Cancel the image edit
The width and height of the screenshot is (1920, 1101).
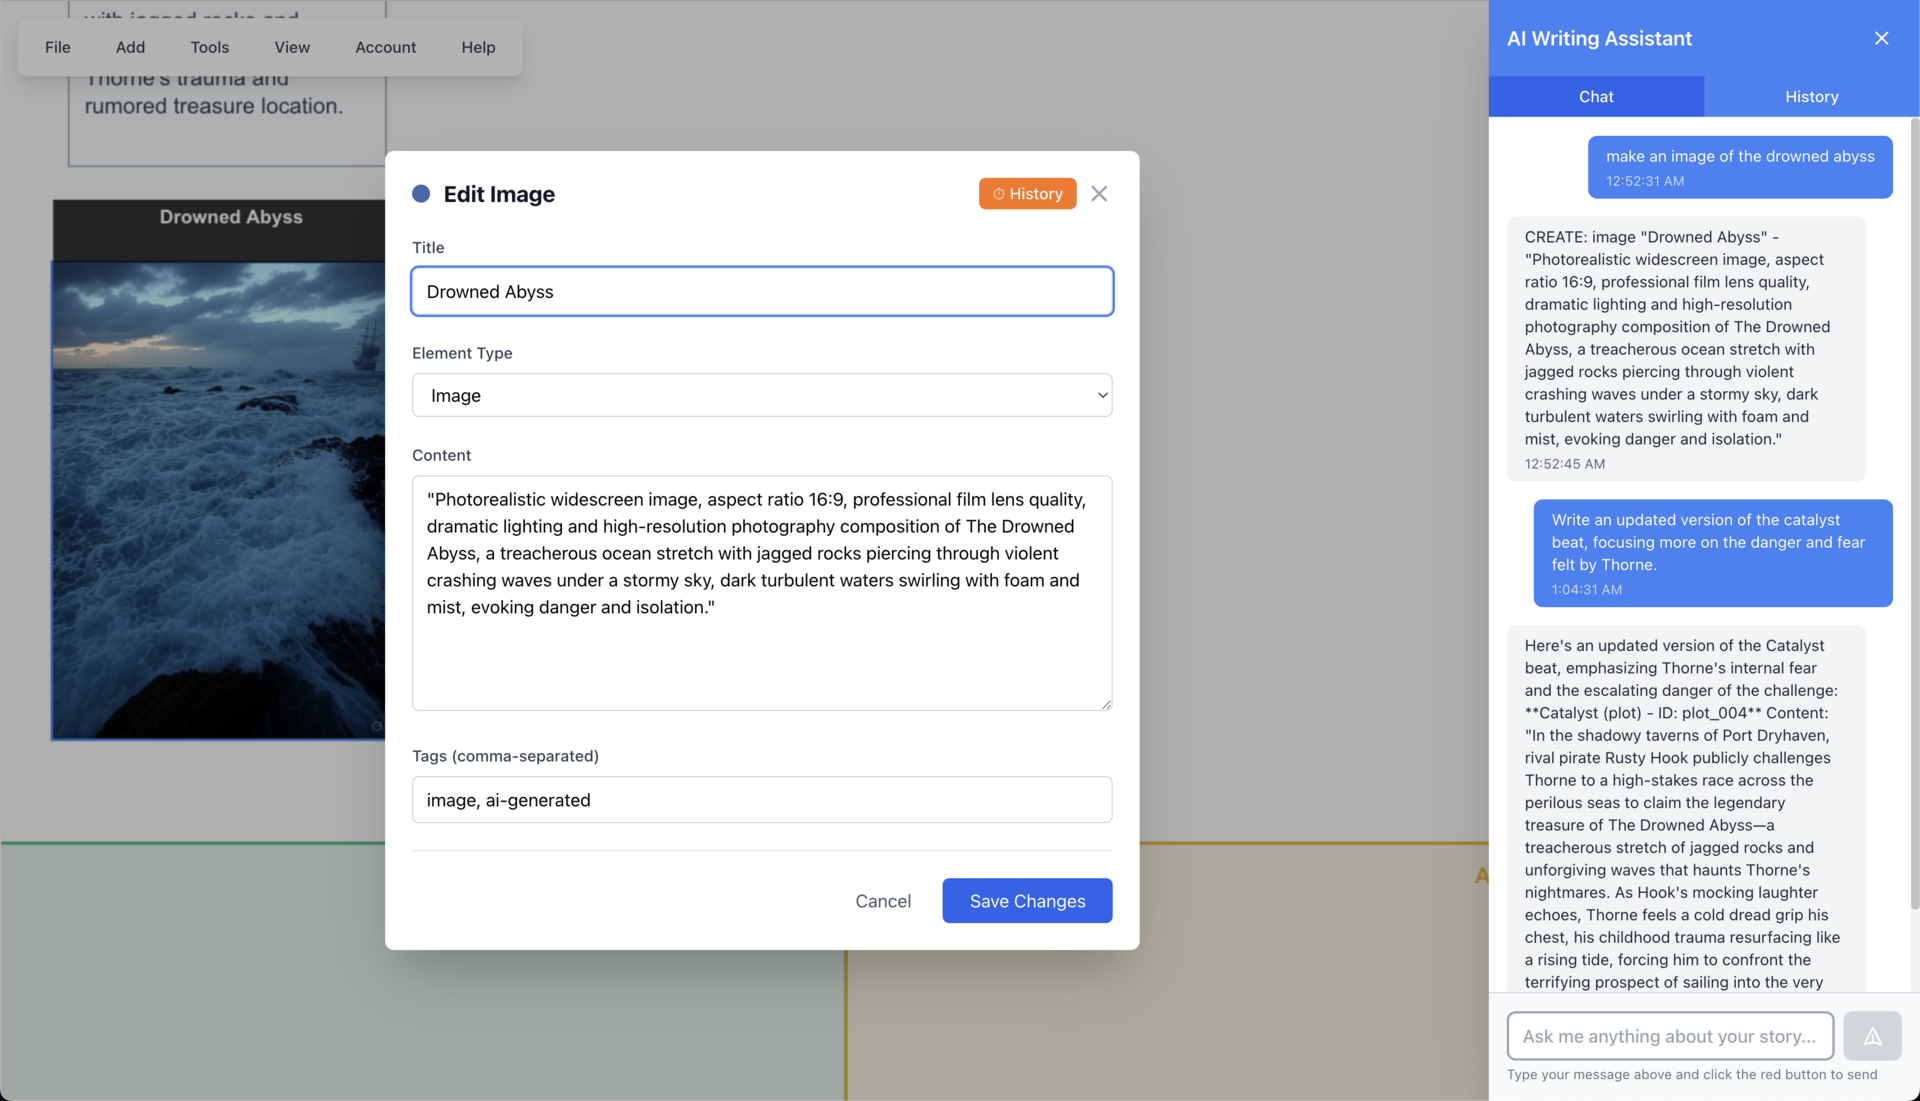[882, 901]
